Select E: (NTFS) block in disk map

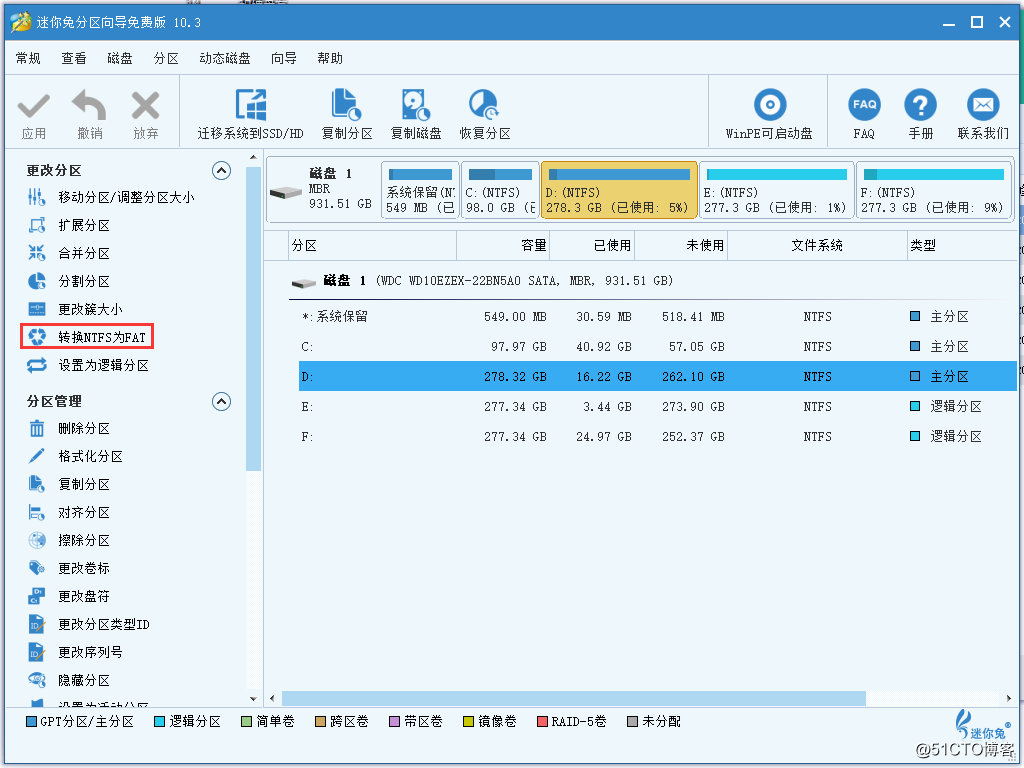click(x=776, y=190)
